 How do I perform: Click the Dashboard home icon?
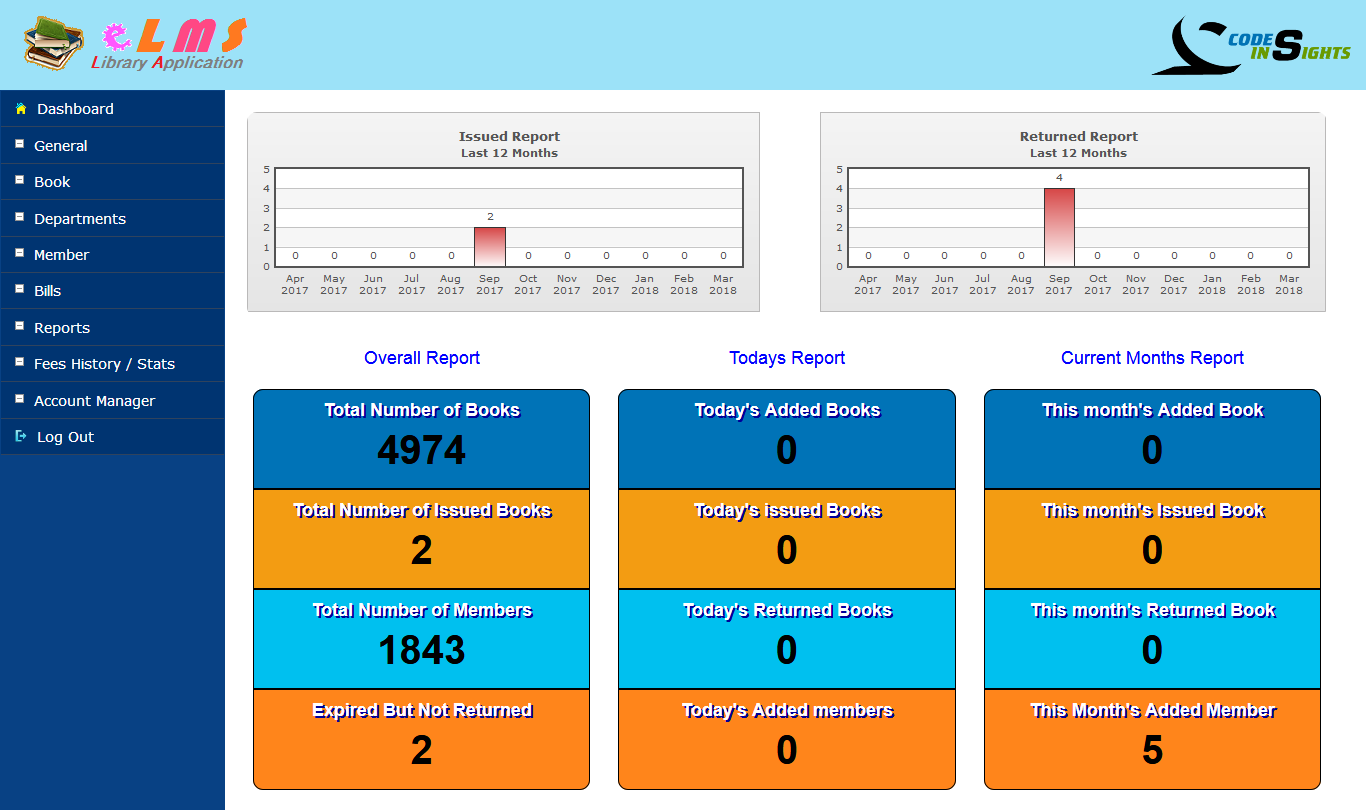20,109
